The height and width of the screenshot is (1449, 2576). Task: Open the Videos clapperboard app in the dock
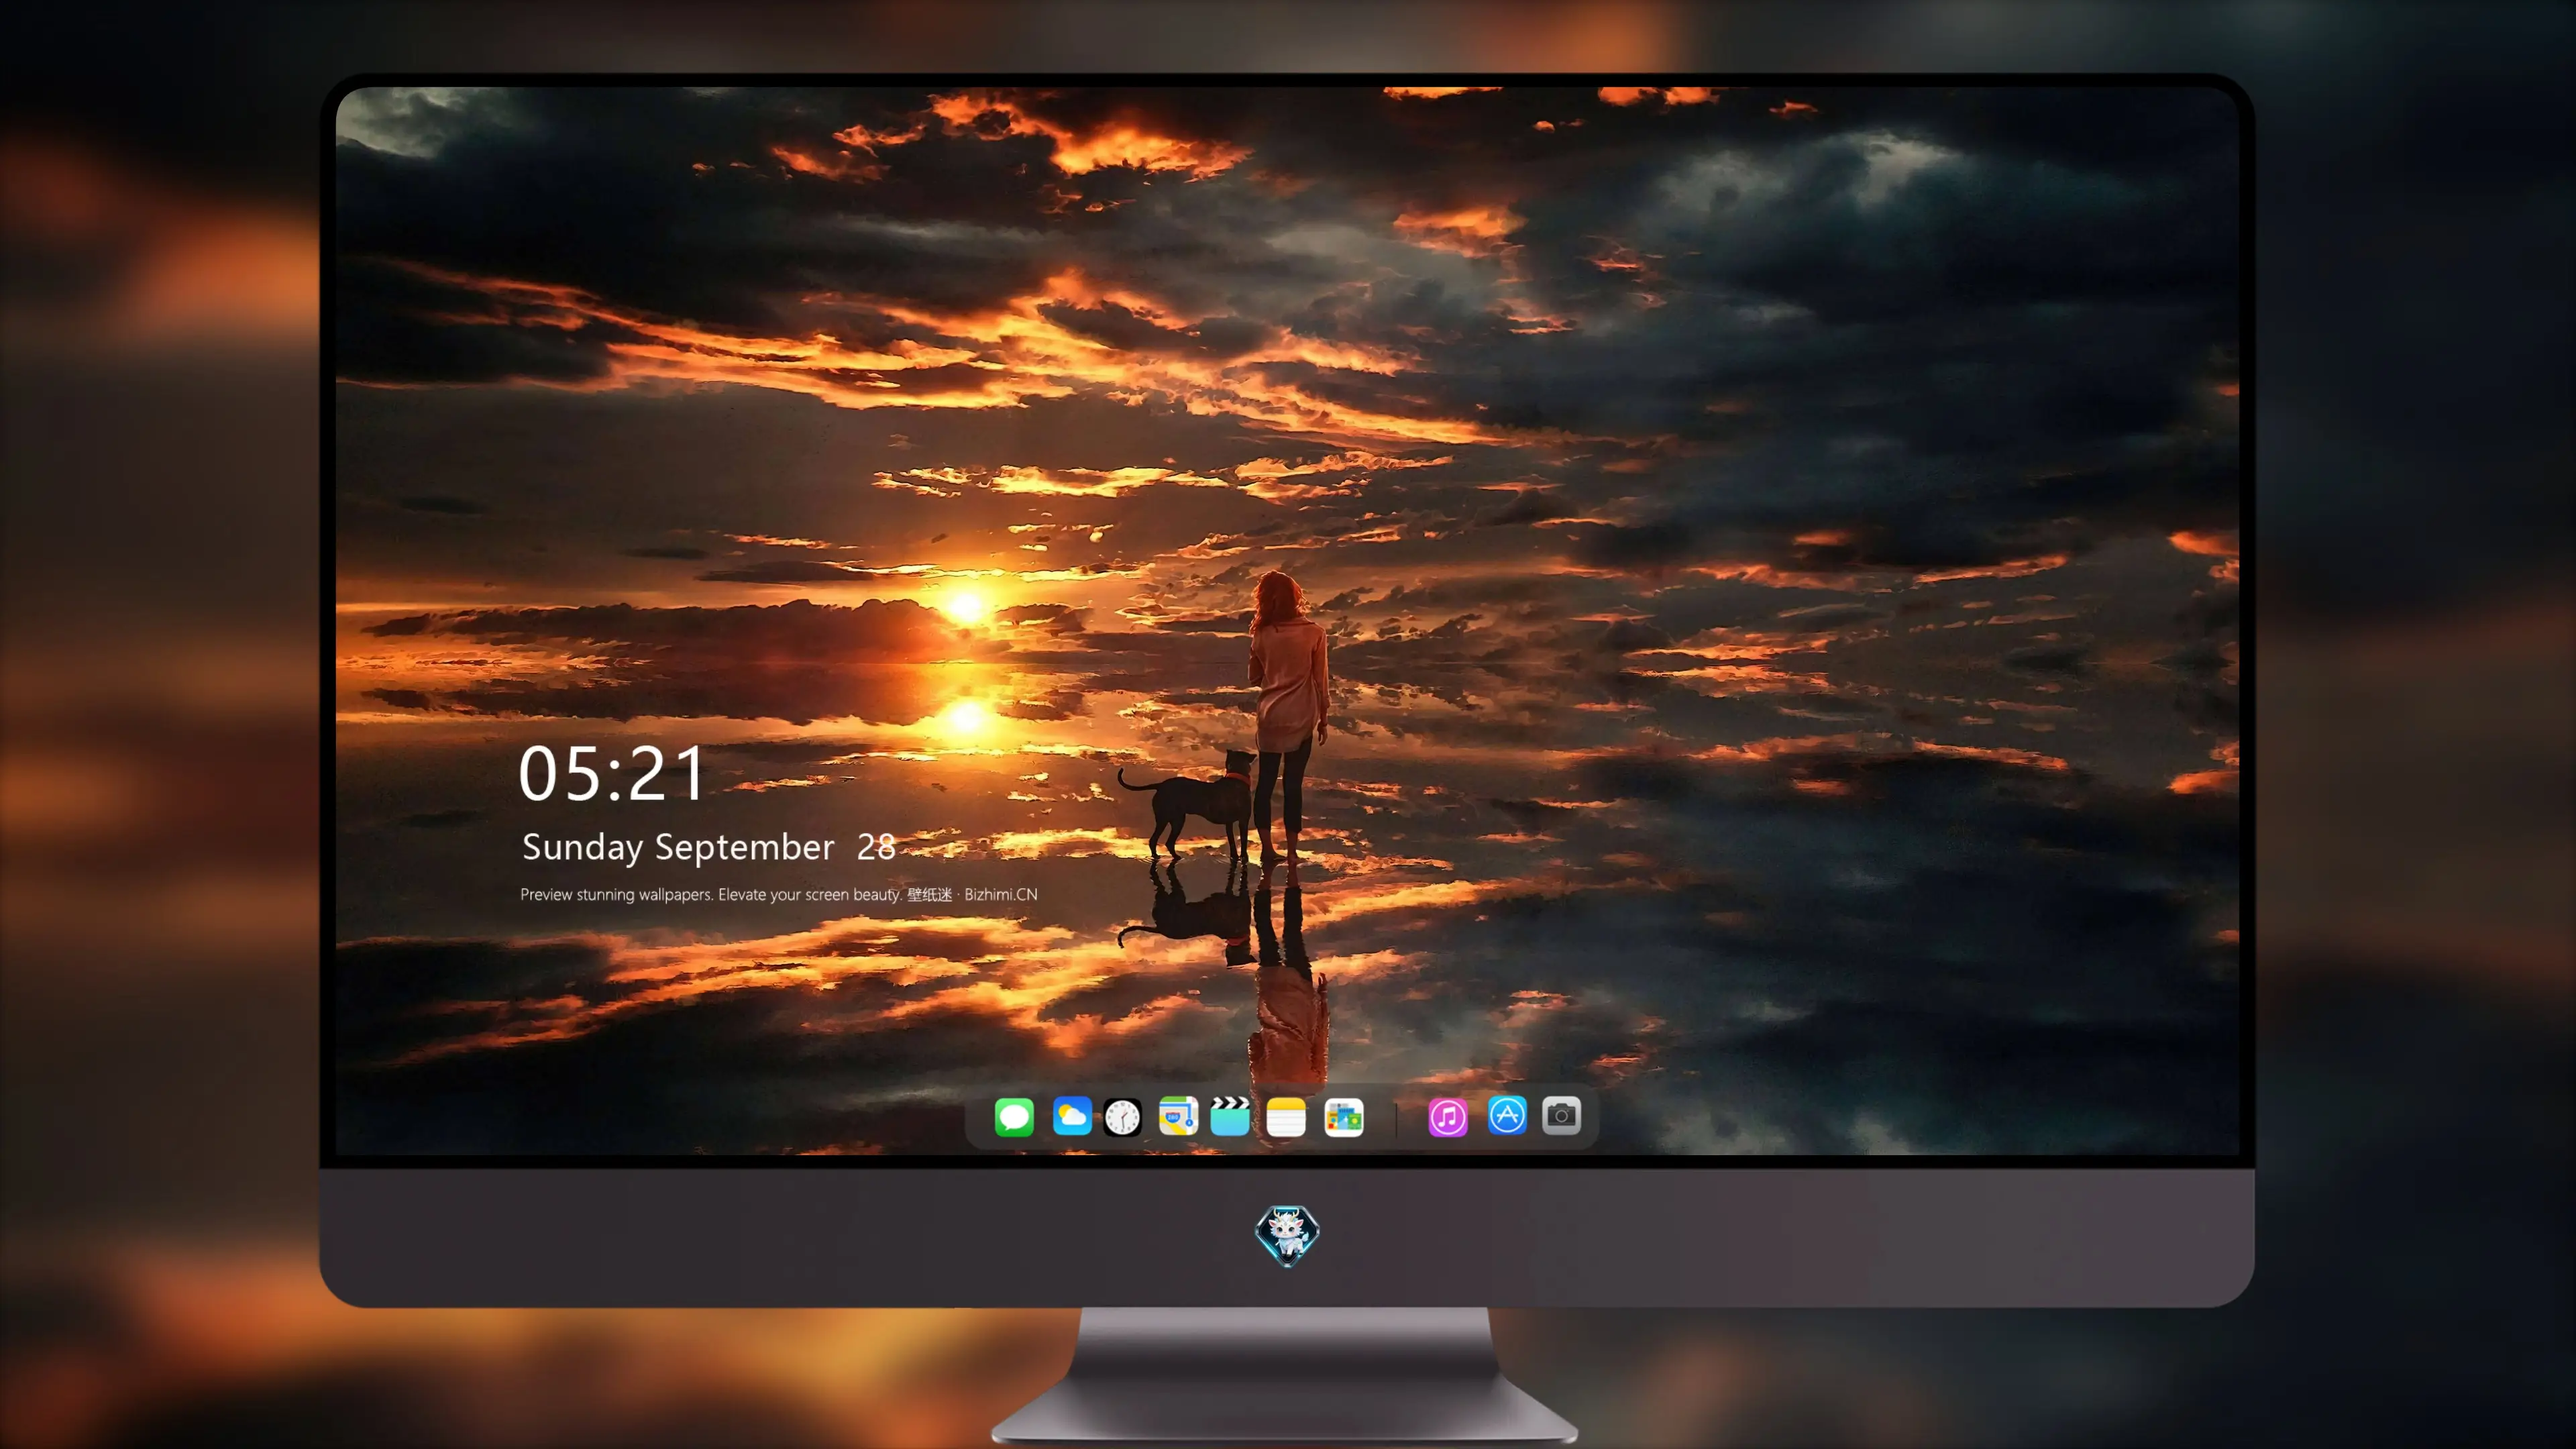(1230, 1116)
